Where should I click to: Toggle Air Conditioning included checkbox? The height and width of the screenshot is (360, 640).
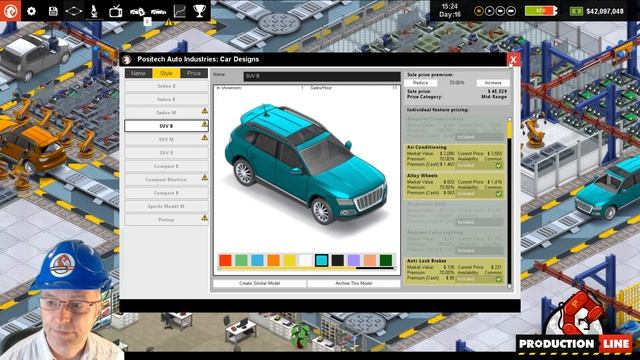(499, 165)
